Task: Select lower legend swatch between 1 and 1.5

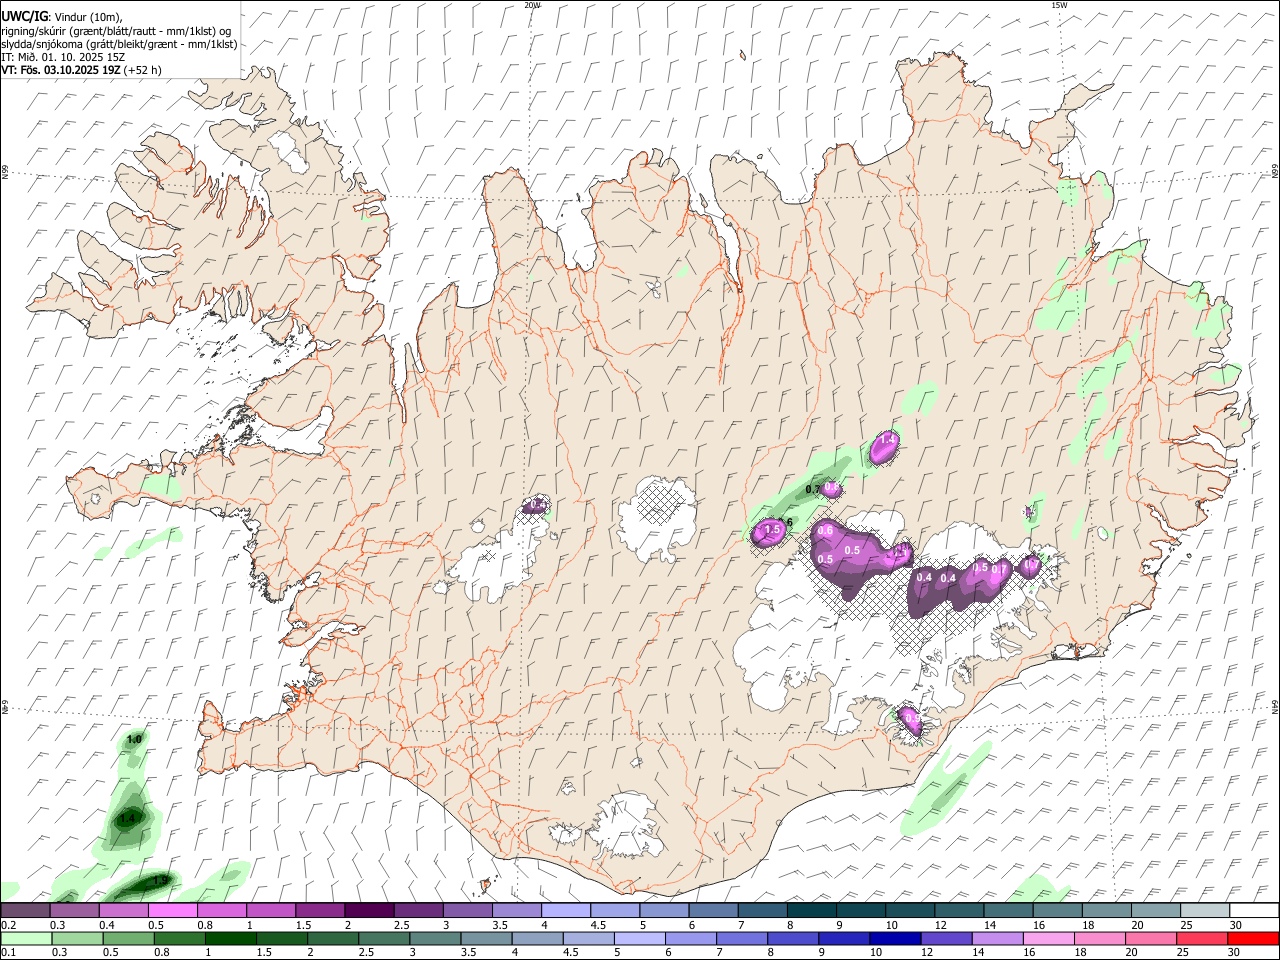Action: [x=230, y=939]
